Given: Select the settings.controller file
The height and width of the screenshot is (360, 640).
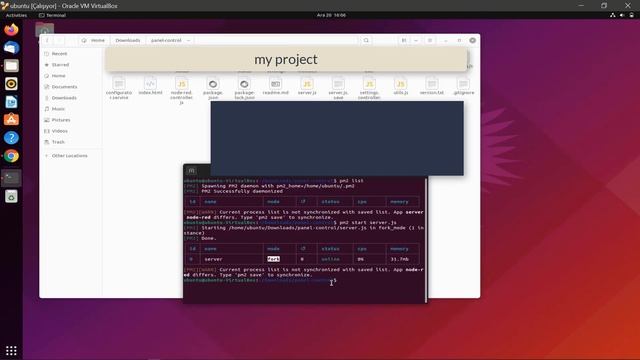Looking at the screenshot, I should click(x=369, y=89).
